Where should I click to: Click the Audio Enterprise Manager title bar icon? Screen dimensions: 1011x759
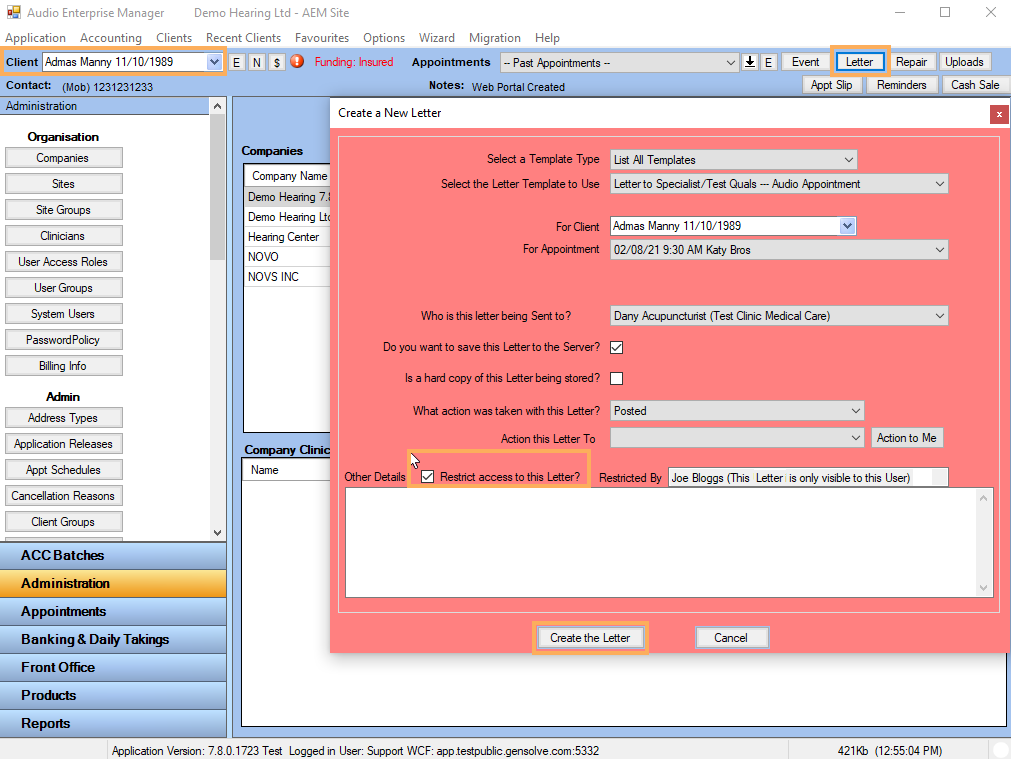(13, 12)
